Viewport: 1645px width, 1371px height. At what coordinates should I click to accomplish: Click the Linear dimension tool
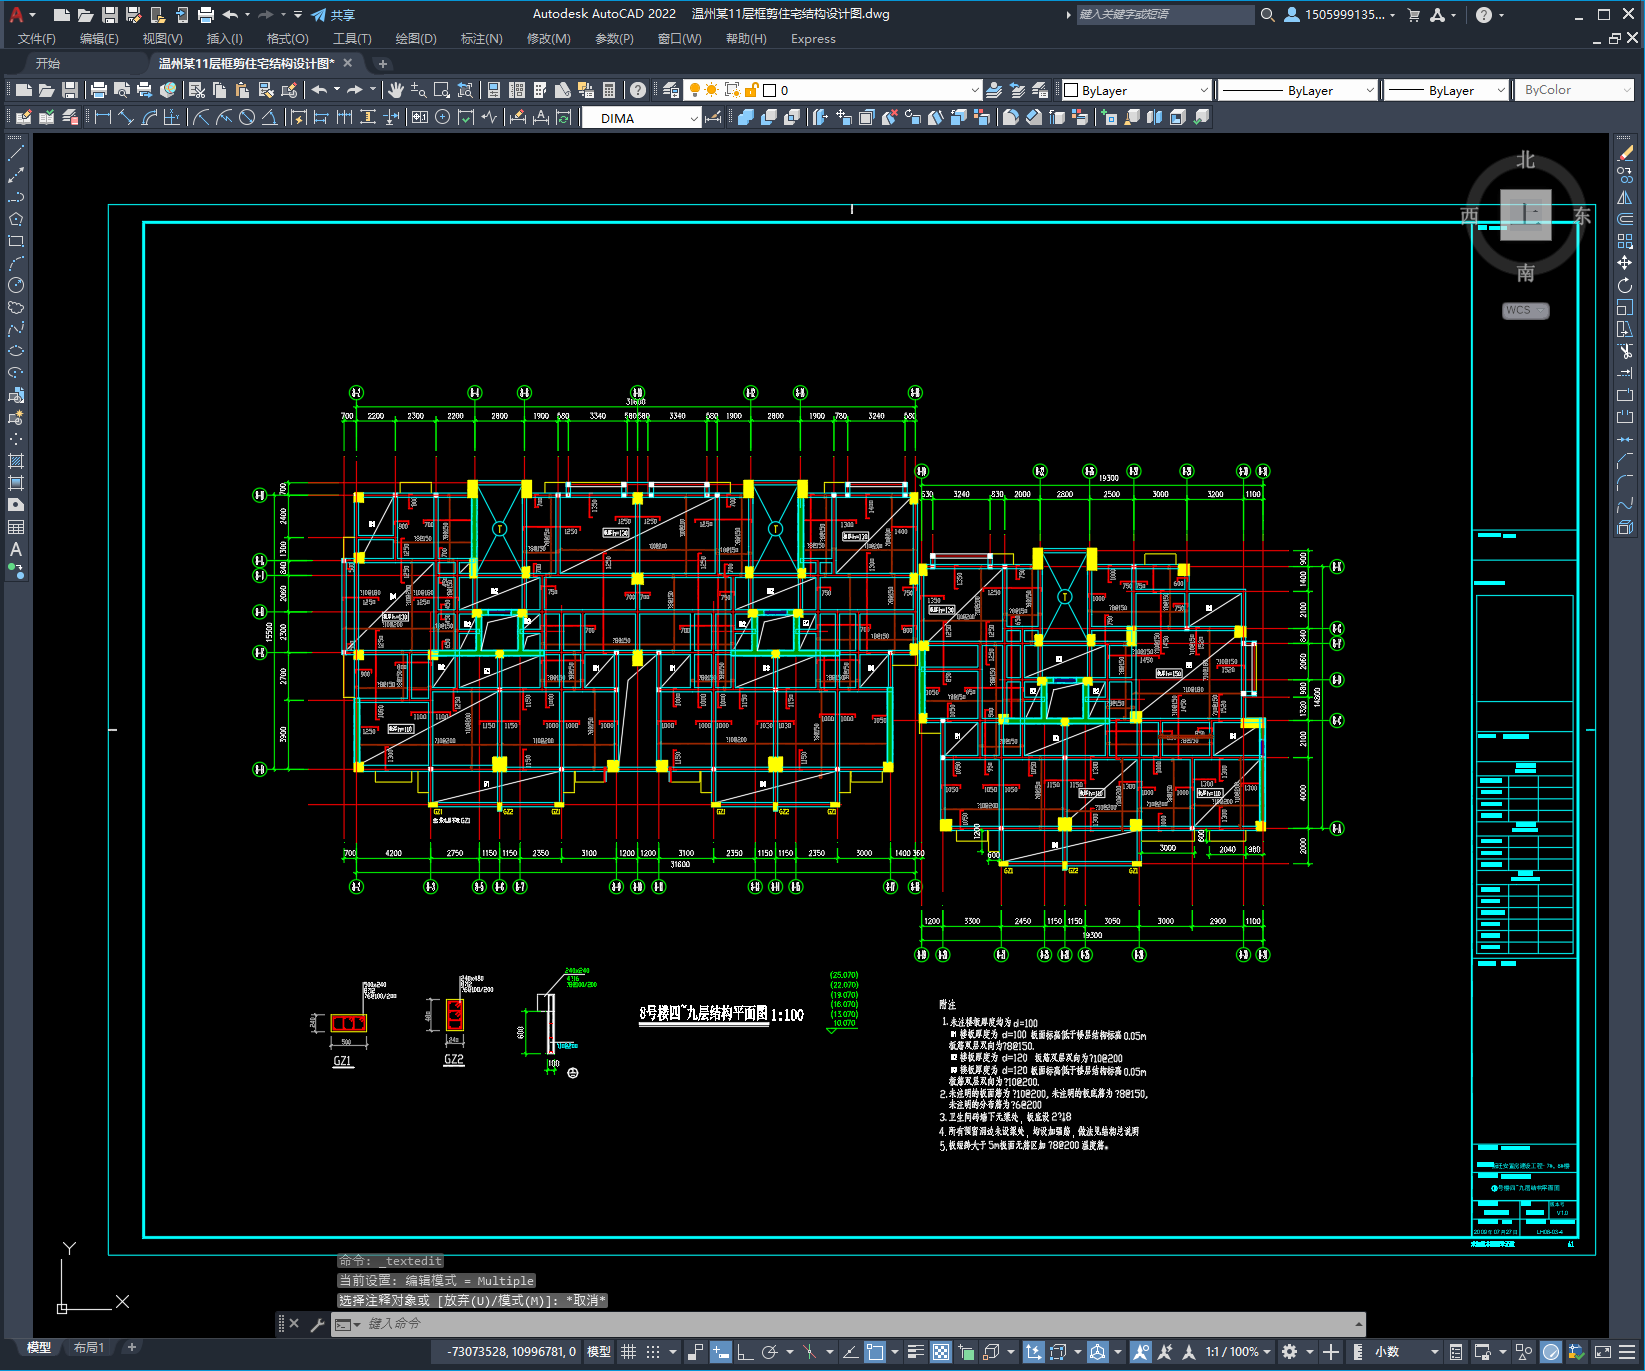pos(102,117)
